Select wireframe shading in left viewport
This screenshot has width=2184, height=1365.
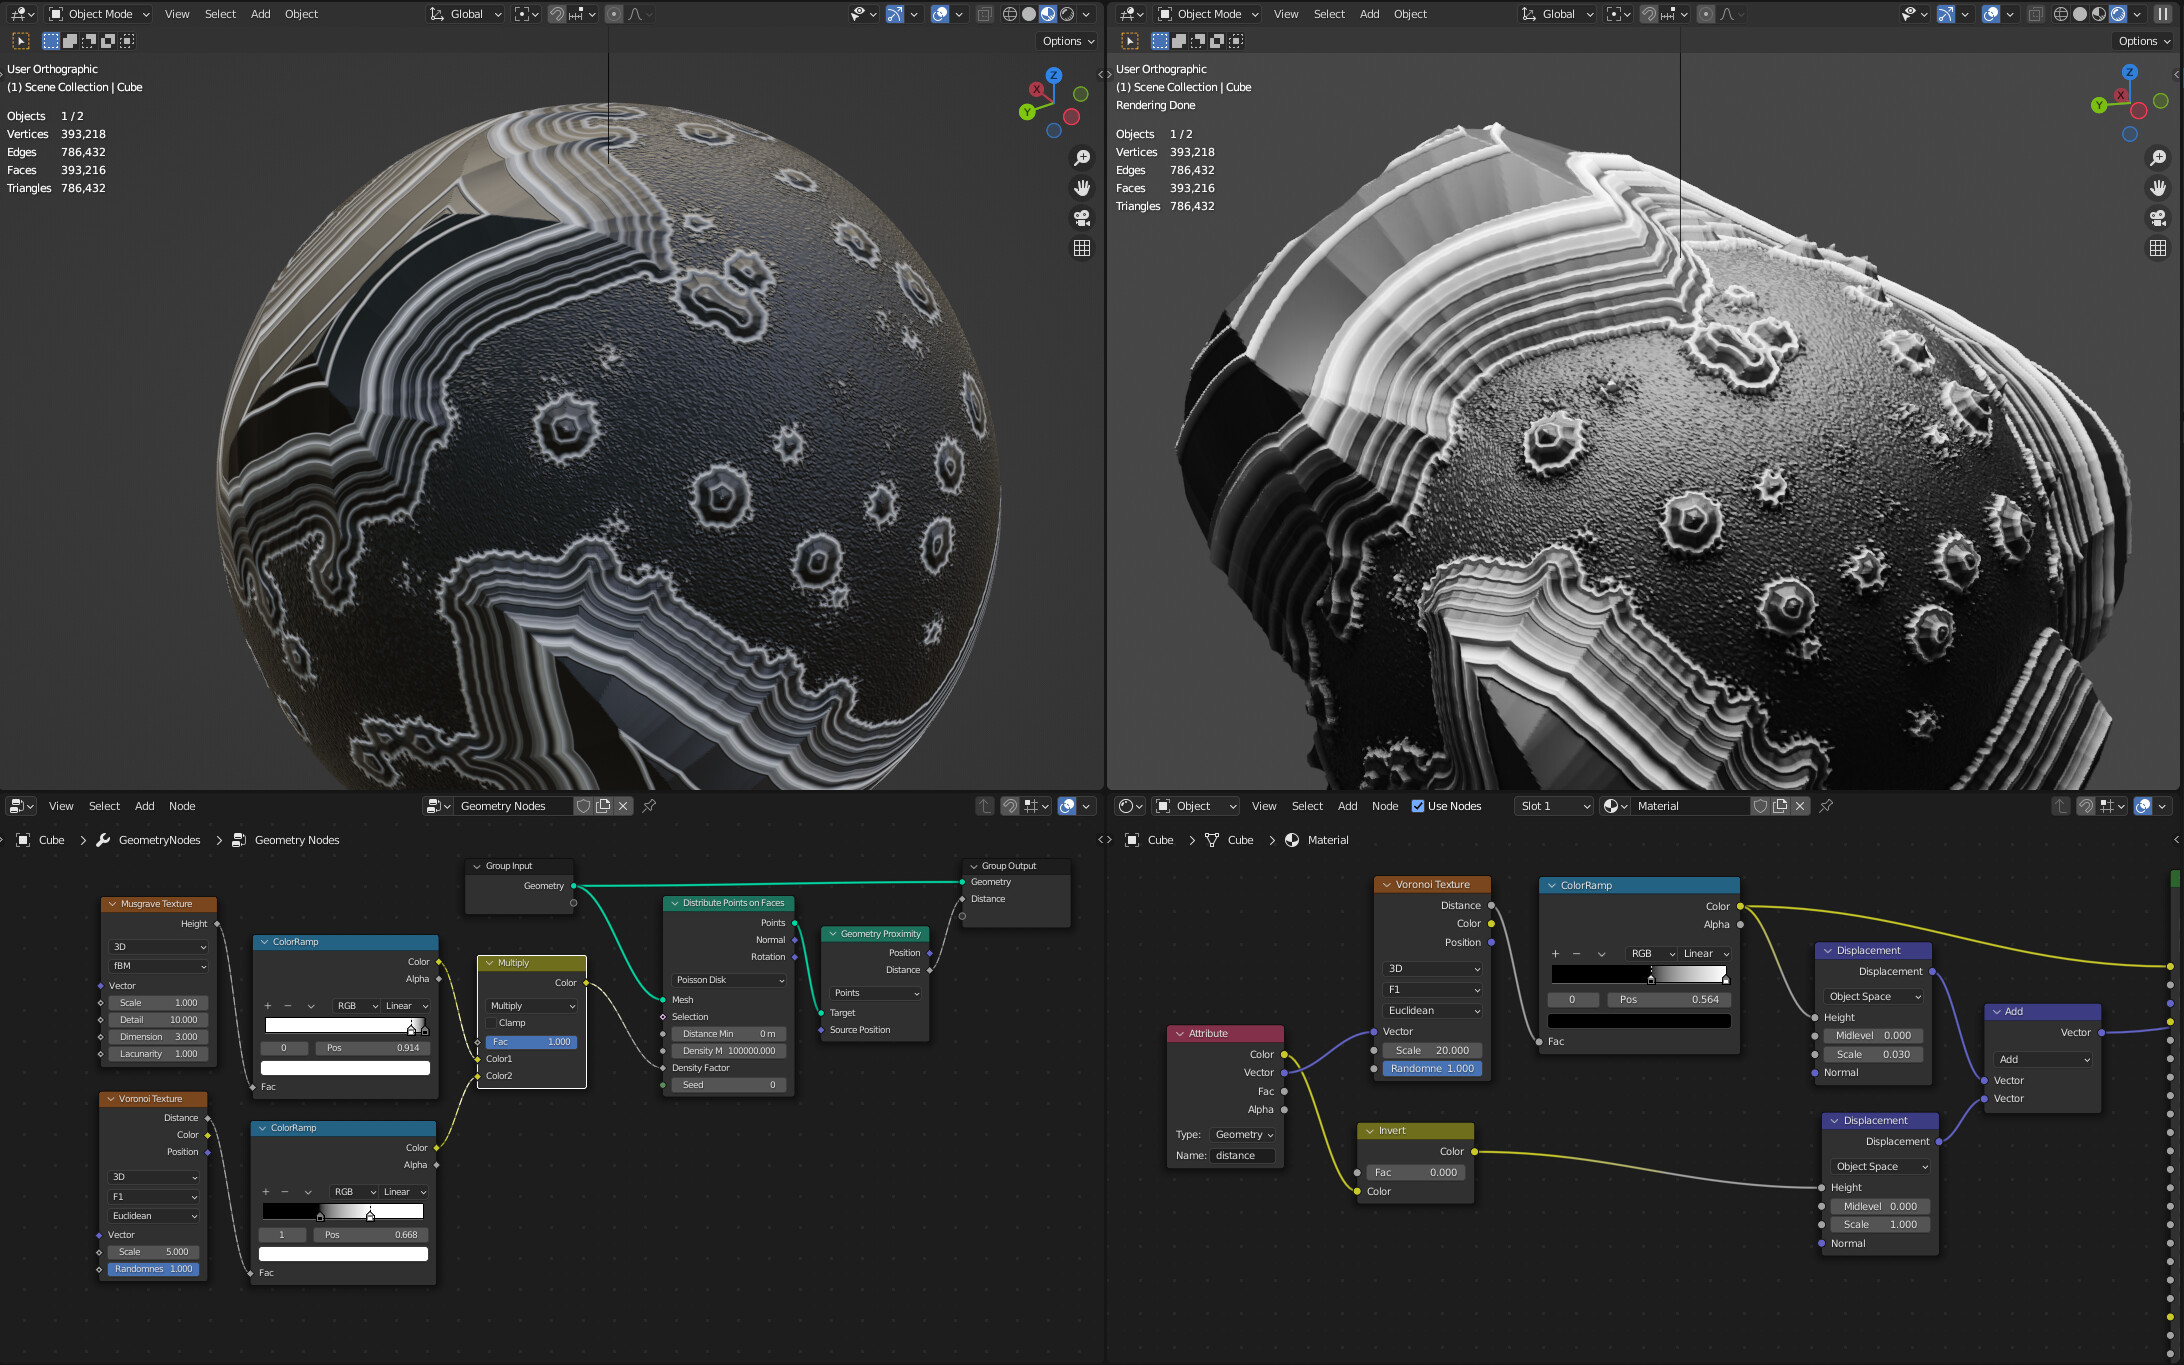(x=1010, y=14)
